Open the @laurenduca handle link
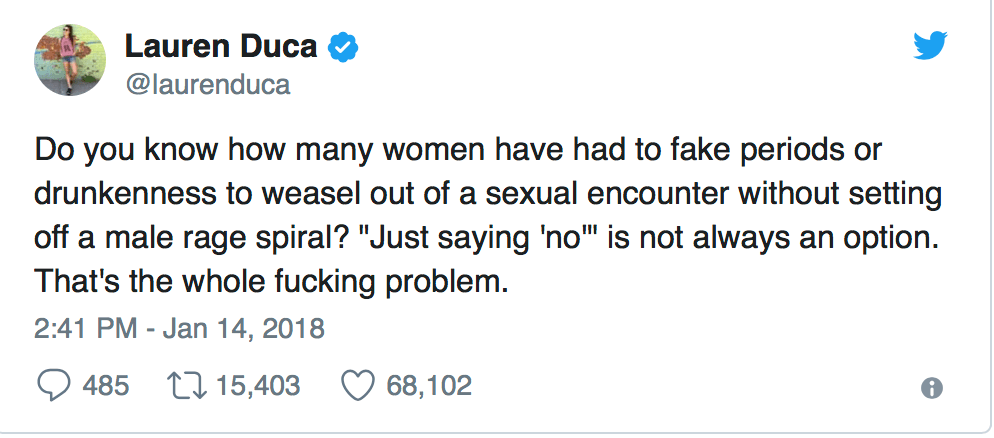994x438 pixels. coord(207,84)
